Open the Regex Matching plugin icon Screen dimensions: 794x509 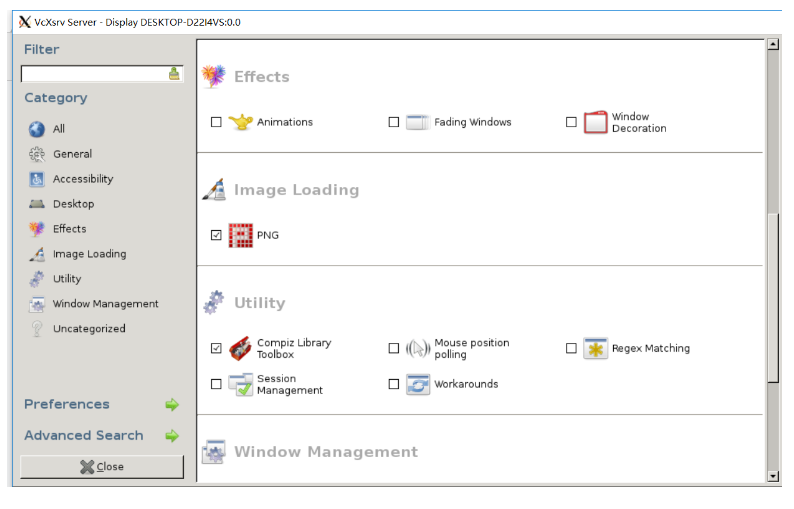596,348
